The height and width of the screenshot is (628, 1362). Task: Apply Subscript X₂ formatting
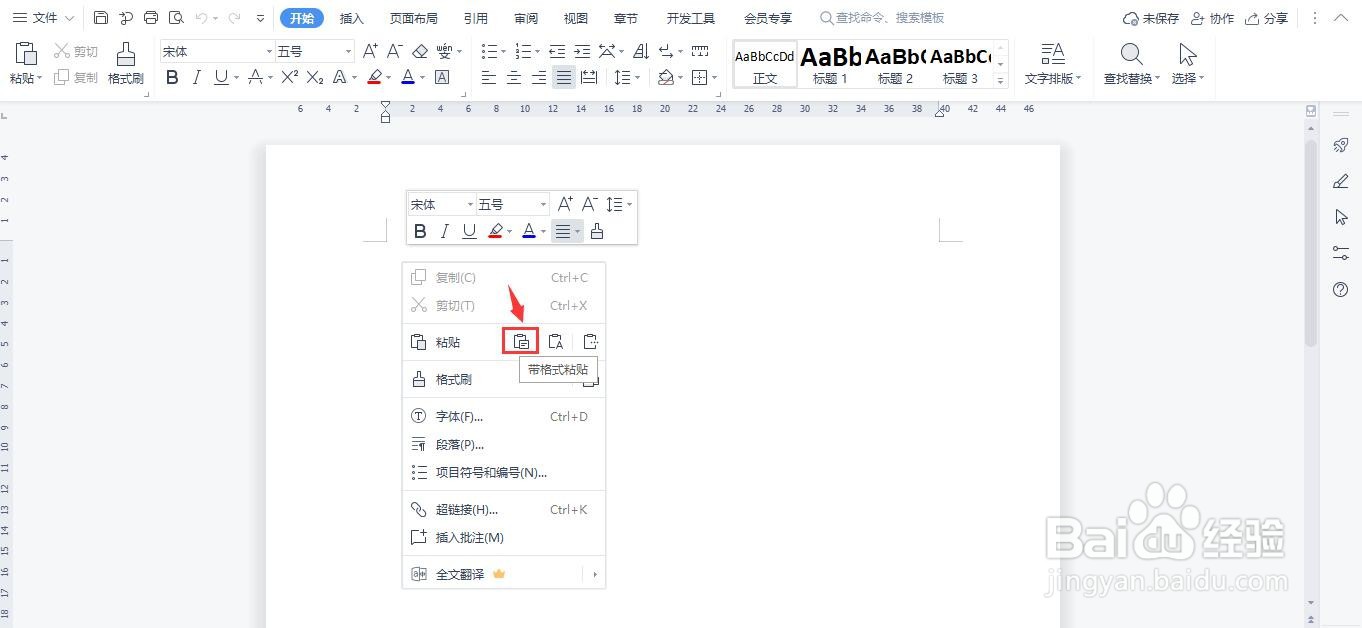pyautogui.click(x=315, y=77)
